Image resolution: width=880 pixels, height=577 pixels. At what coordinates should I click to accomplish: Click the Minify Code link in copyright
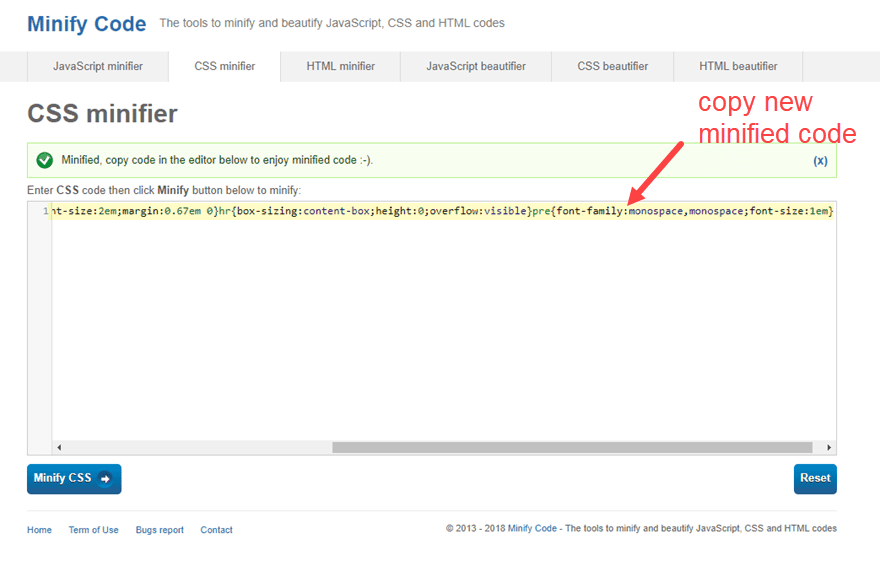532,528
